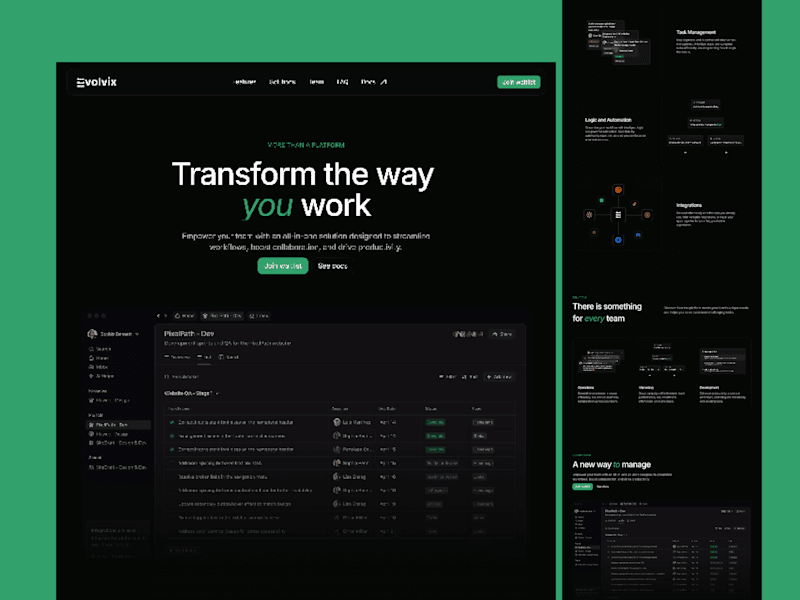Screen dimensions: 800x600
Task: Uncheck the first completed task checkbox
Action: [172, 422]
